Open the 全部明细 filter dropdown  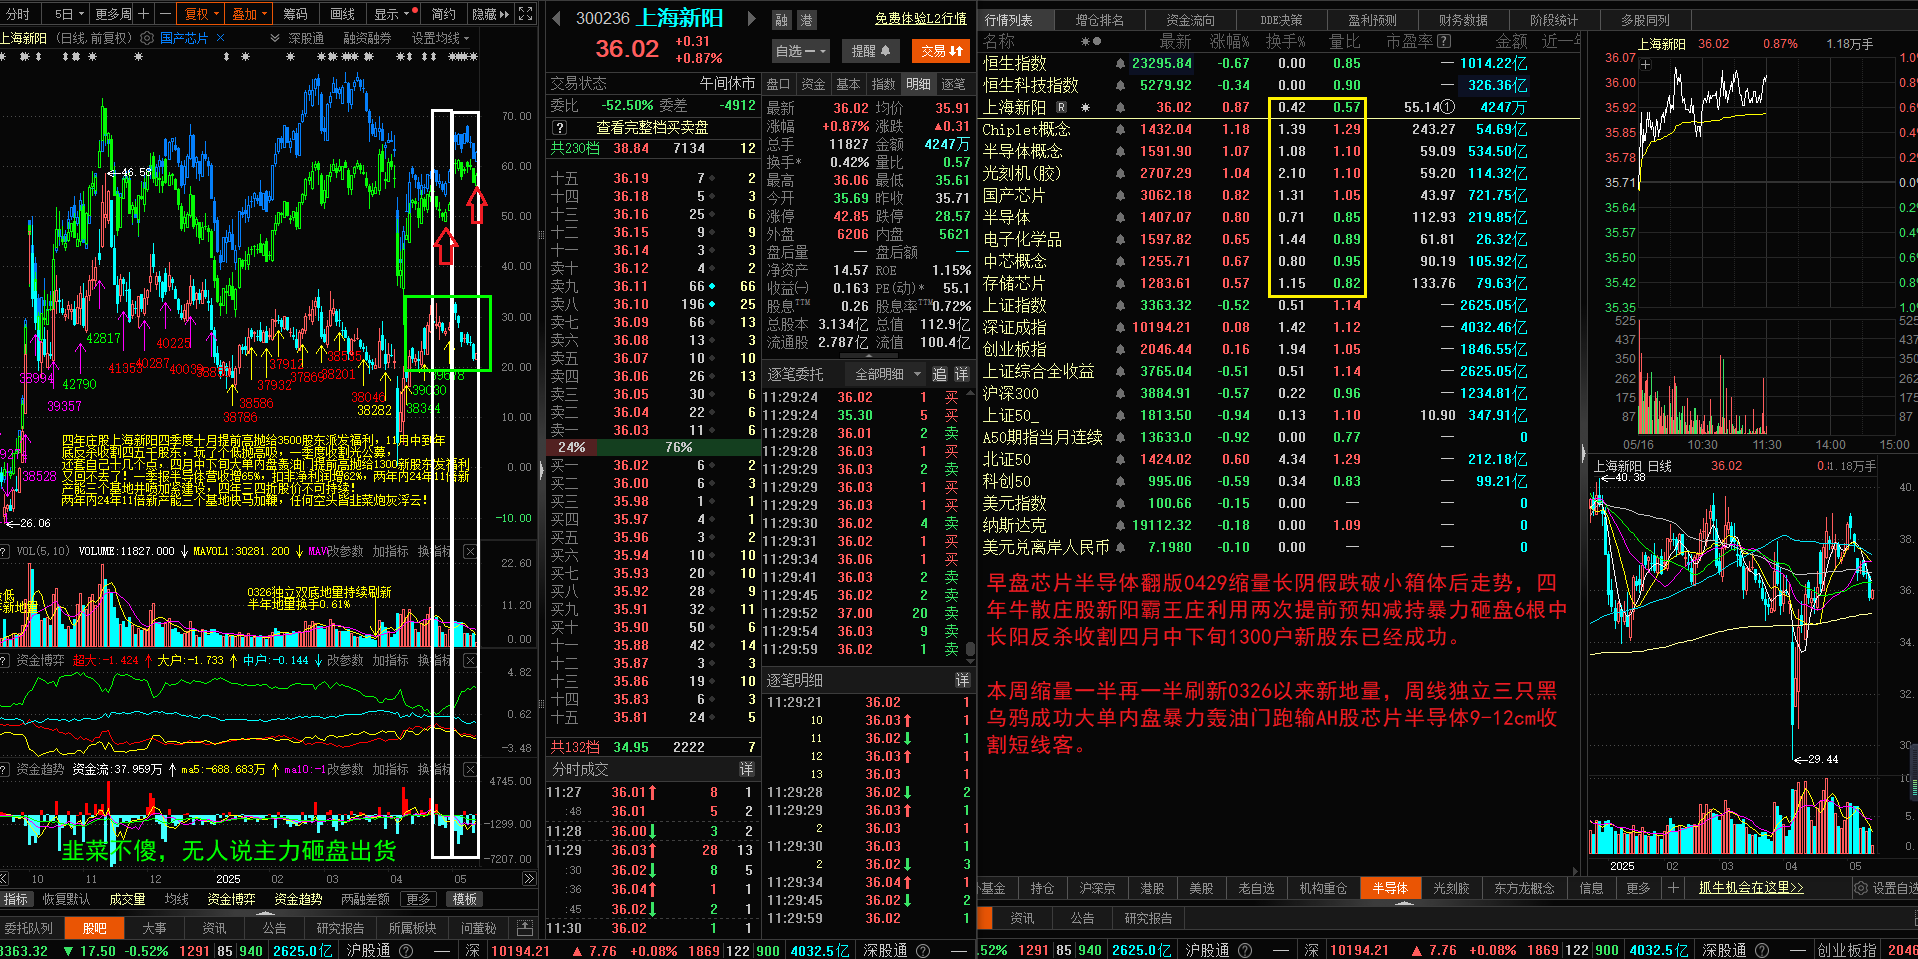tap(886, 374)
